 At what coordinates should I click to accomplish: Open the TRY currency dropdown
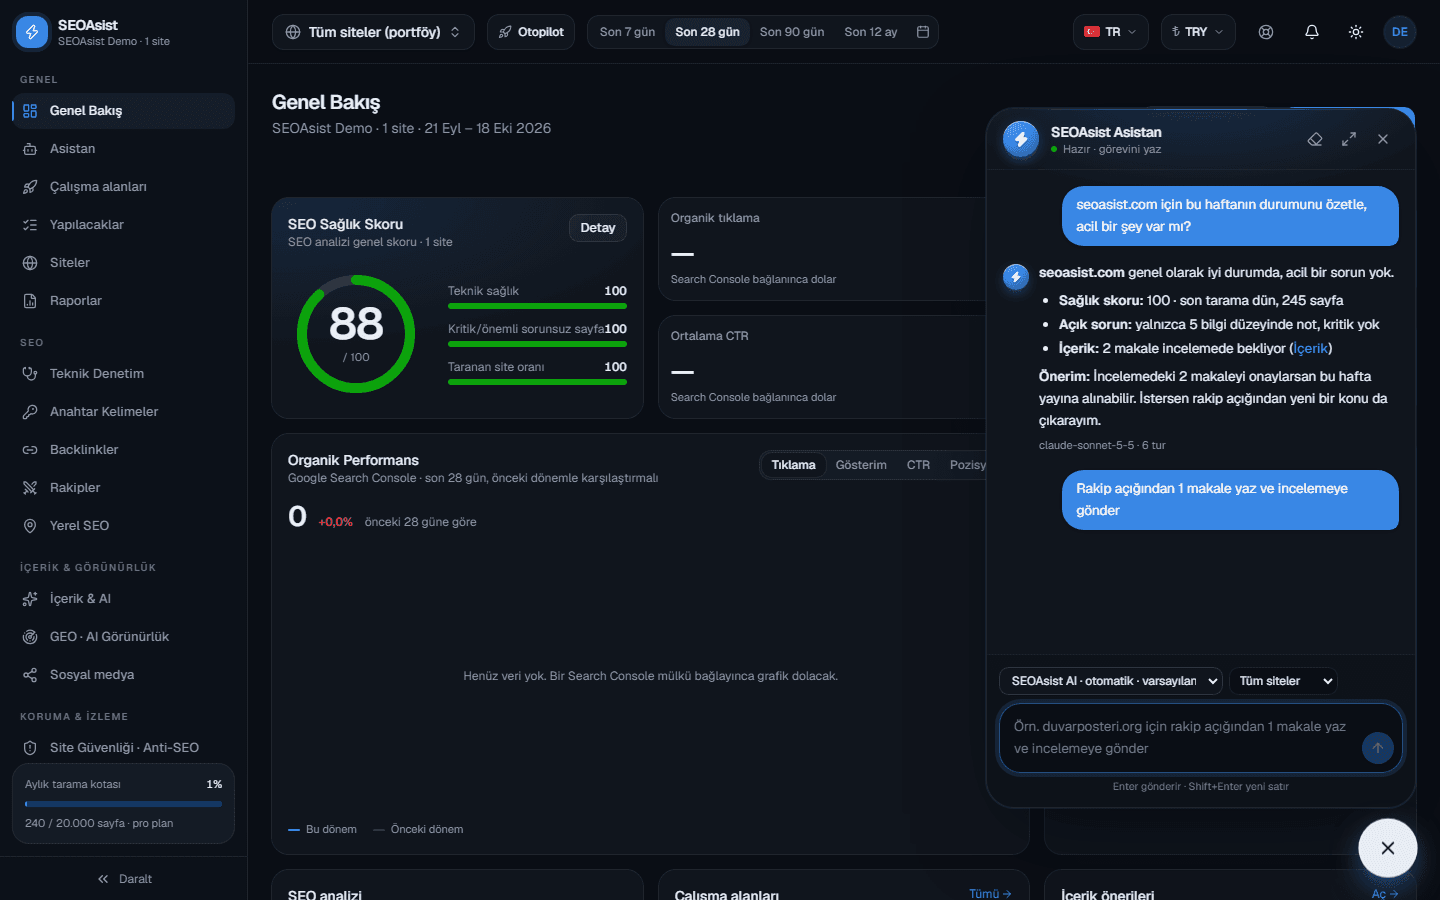click(x=1198, y=32)
